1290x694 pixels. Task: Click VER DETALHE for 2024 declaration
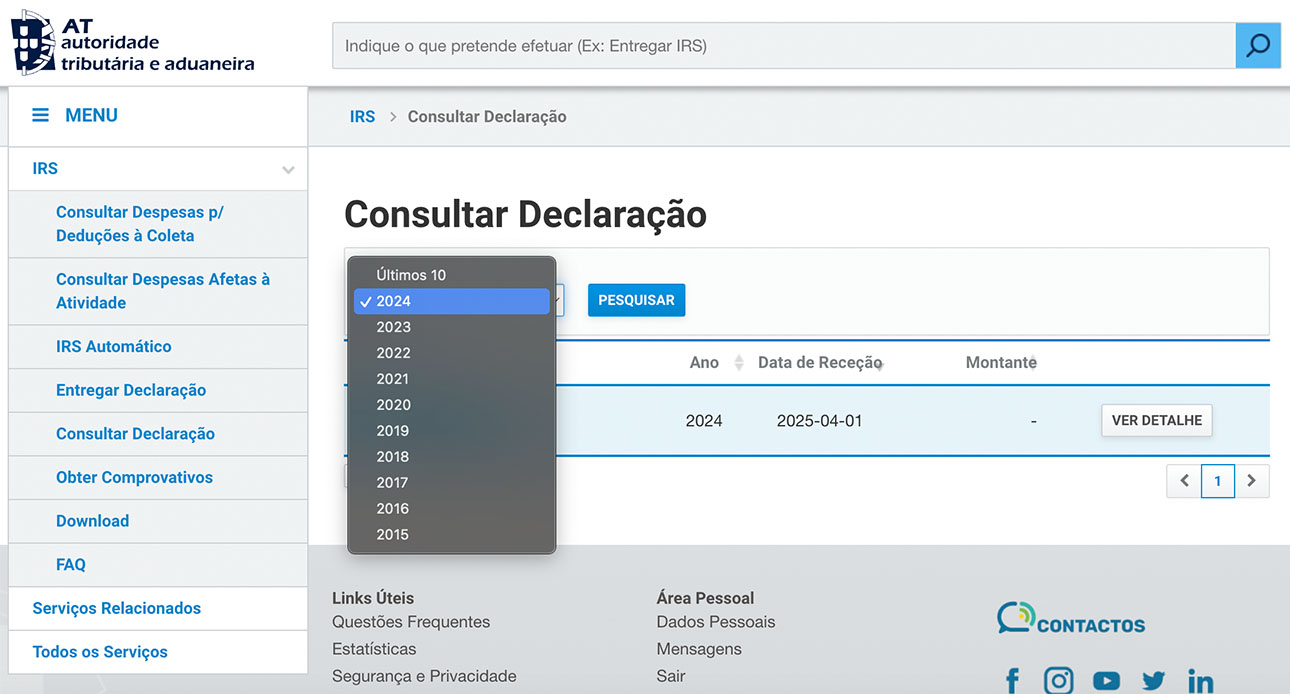point(1156,421)
